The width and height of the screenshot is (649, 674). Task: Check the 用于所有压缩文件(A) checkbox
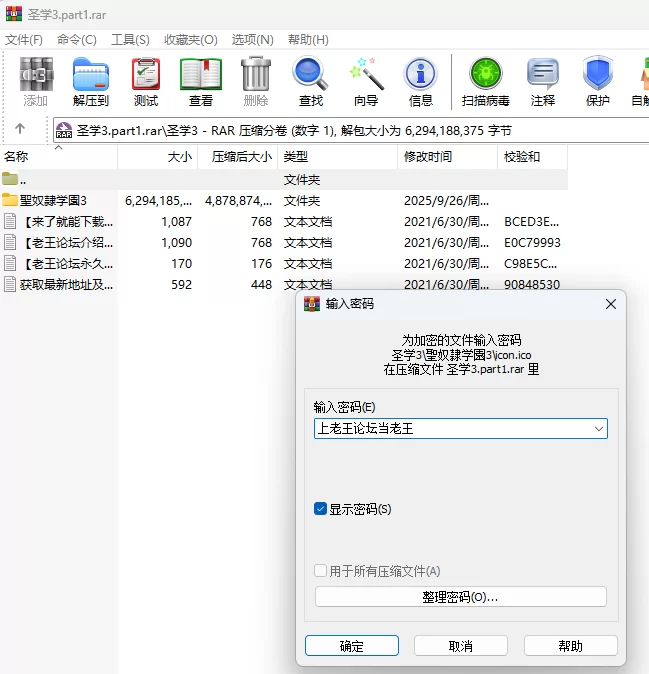(320, 571)
